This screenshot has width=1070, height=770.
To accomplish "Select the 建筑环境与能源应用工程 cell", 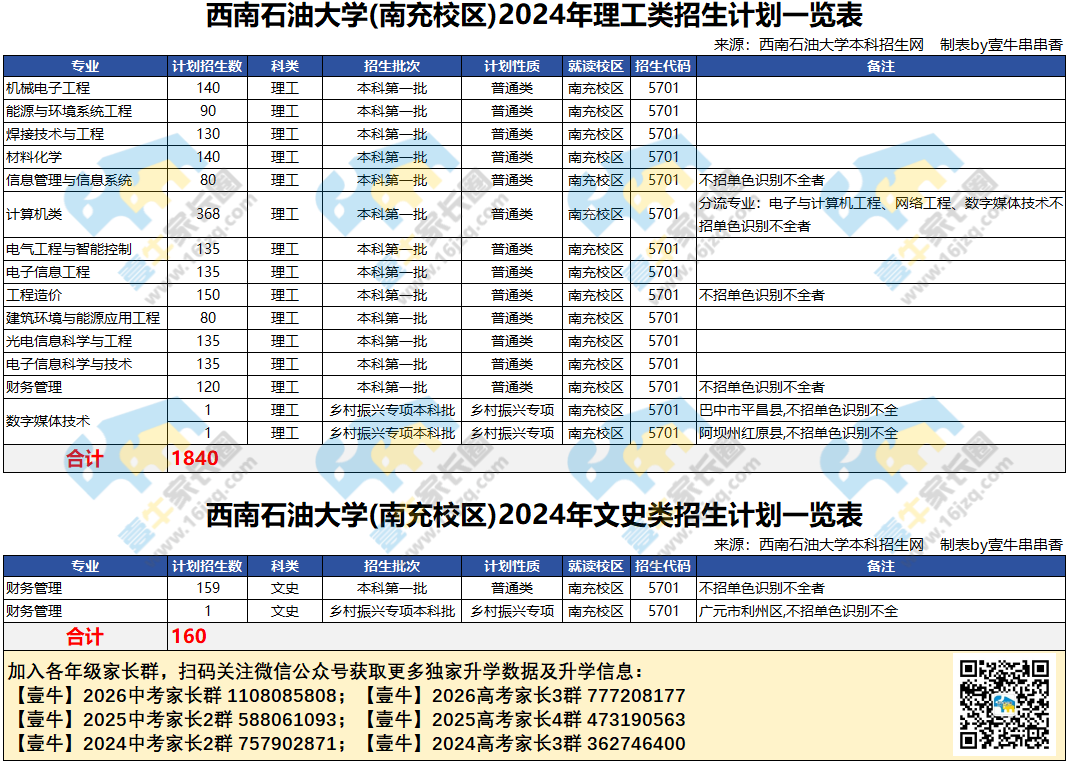I will coord(83,318).
